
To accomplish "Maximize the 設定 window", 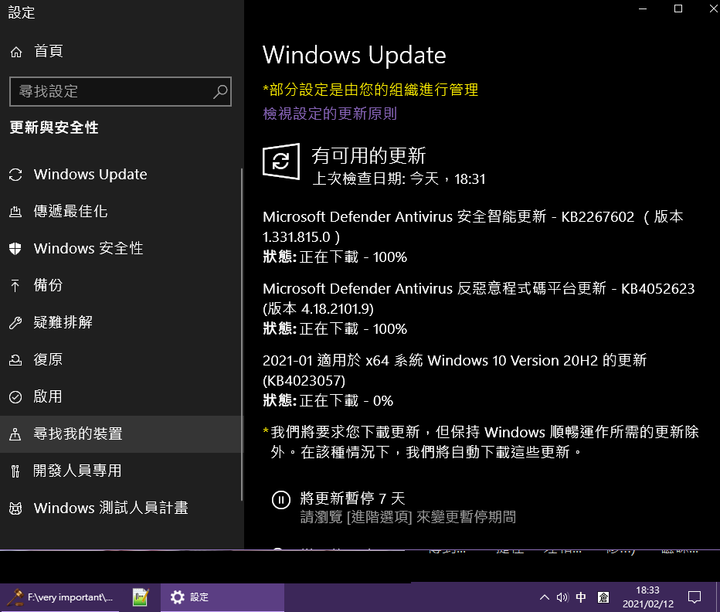I will (x=678, y=8).
